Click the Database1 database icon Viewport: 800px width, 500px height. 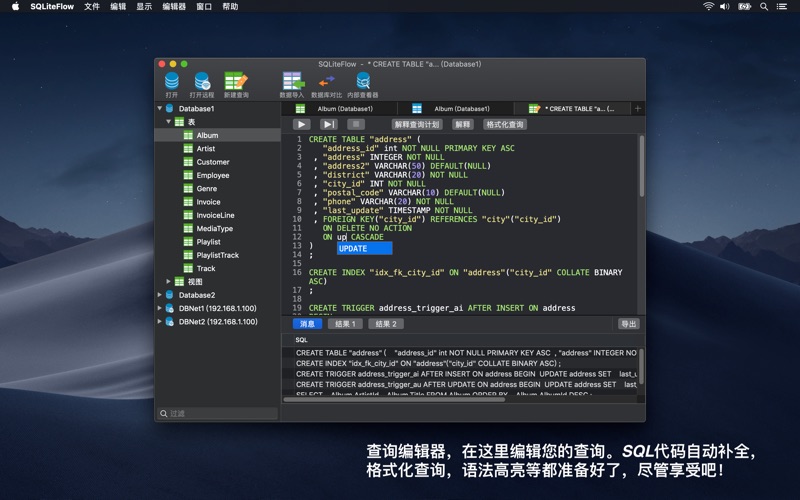pos(169,108)
